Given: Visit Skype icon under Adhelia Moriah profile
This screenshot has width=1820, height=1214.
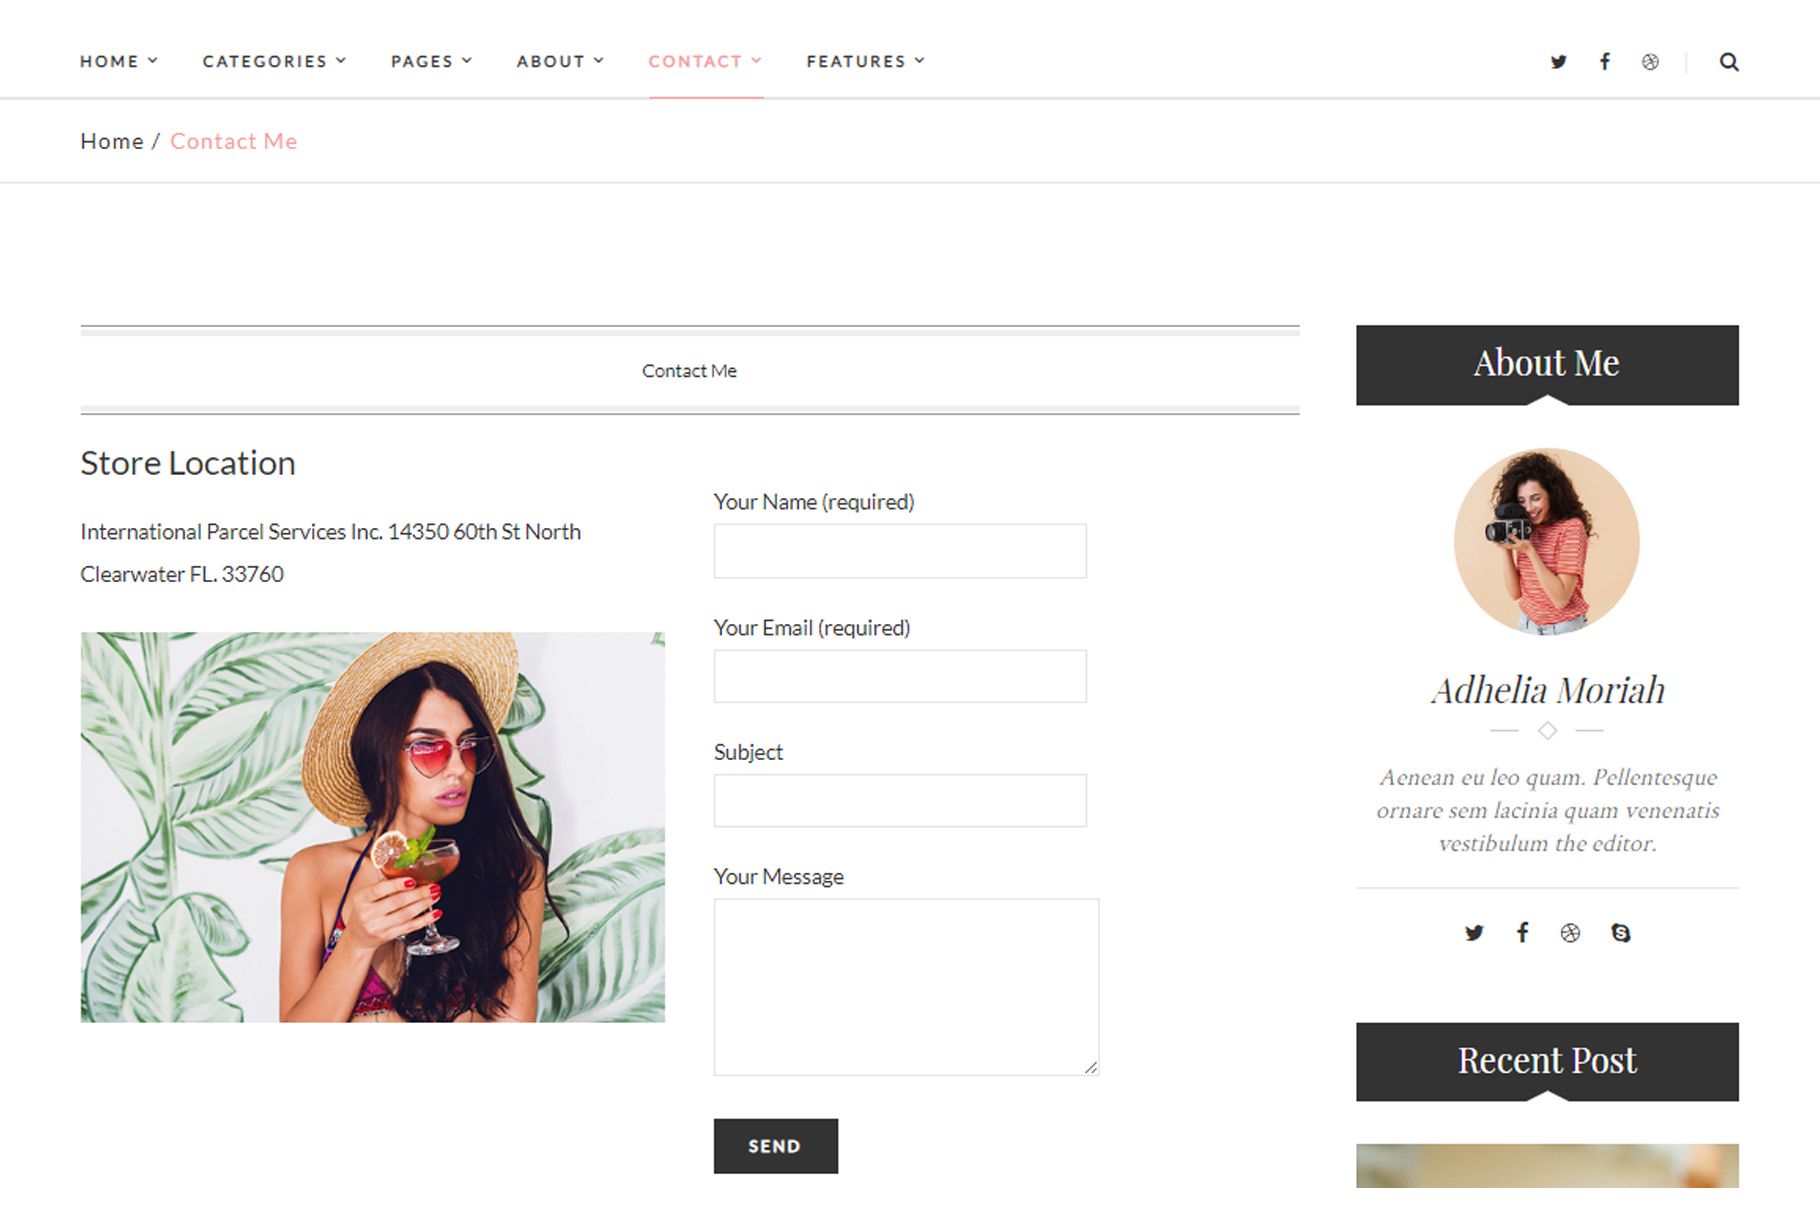Looking at the screenshot, I should coord(1621,933).
